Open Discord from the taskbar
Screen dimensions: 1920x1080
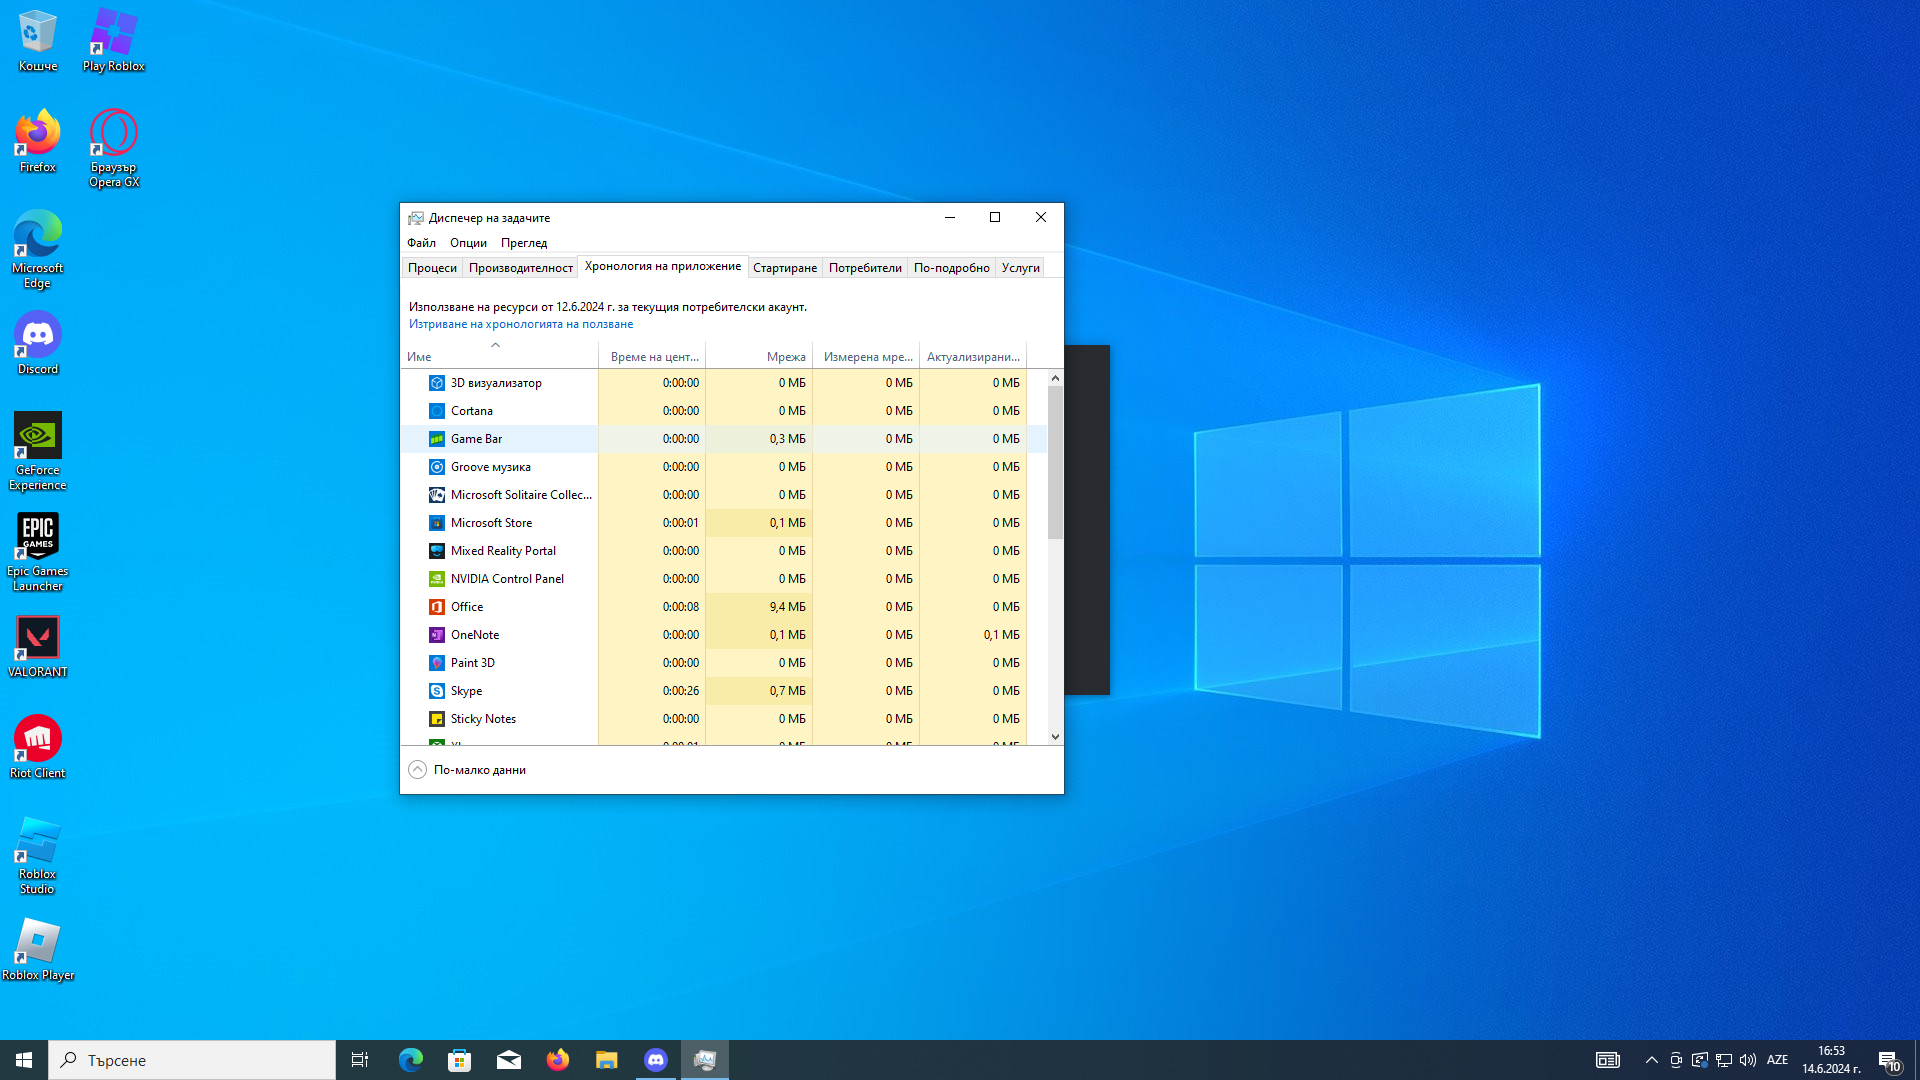656,1060
